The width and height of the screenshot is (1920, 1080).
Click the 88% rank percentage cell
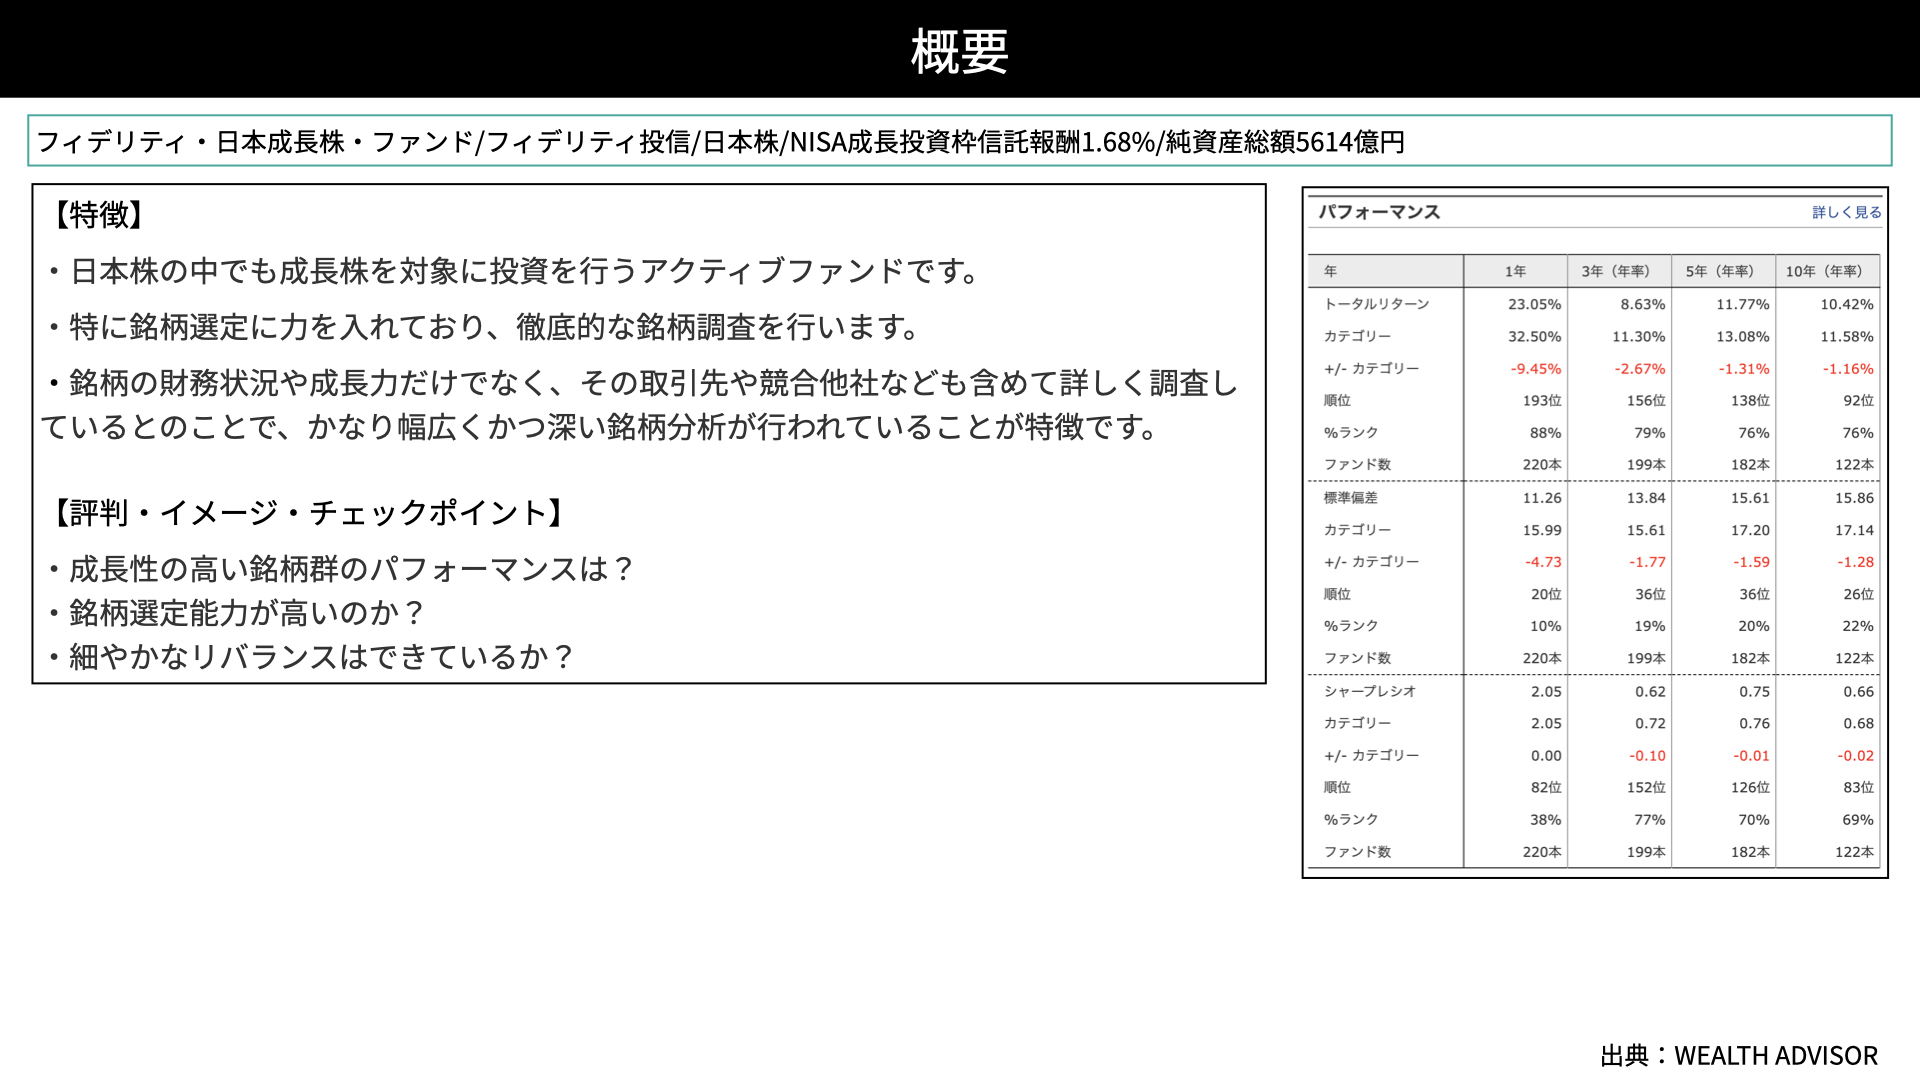click(1545, 433)
